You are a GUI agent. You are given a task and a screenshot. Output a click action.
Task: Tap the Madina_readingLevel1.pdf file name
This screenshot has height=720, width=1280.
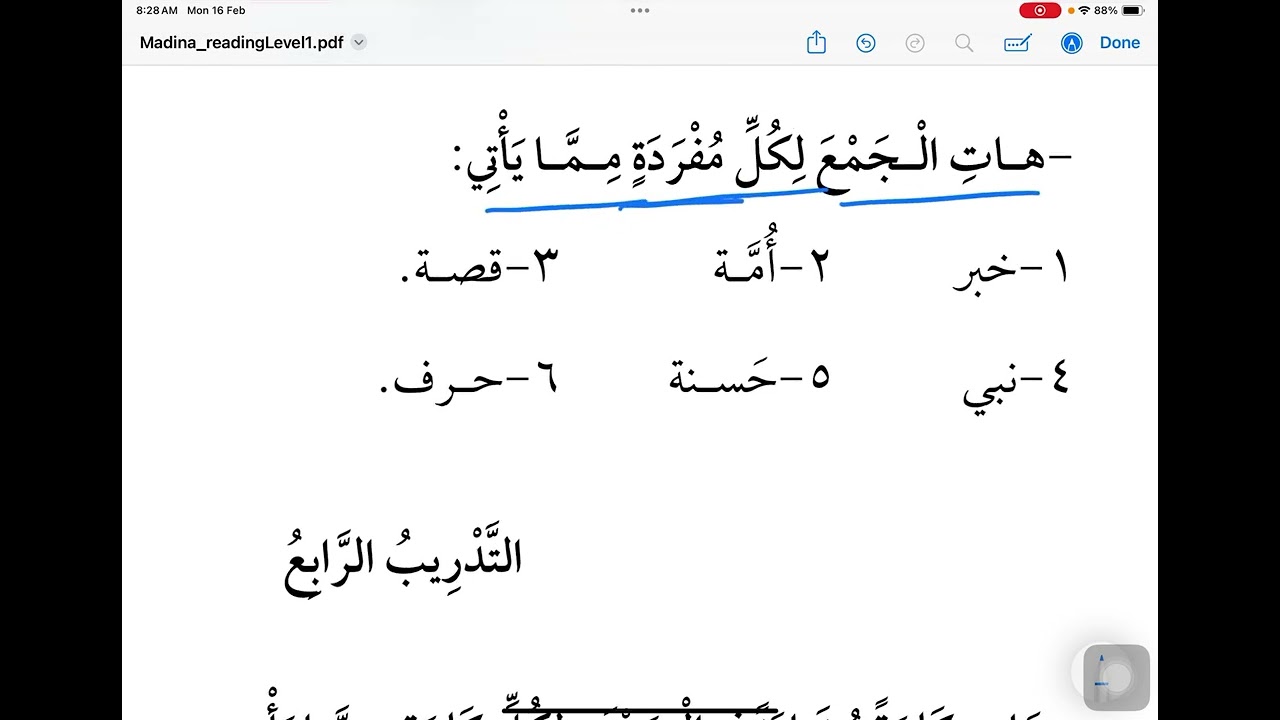(x=241, y=43)
